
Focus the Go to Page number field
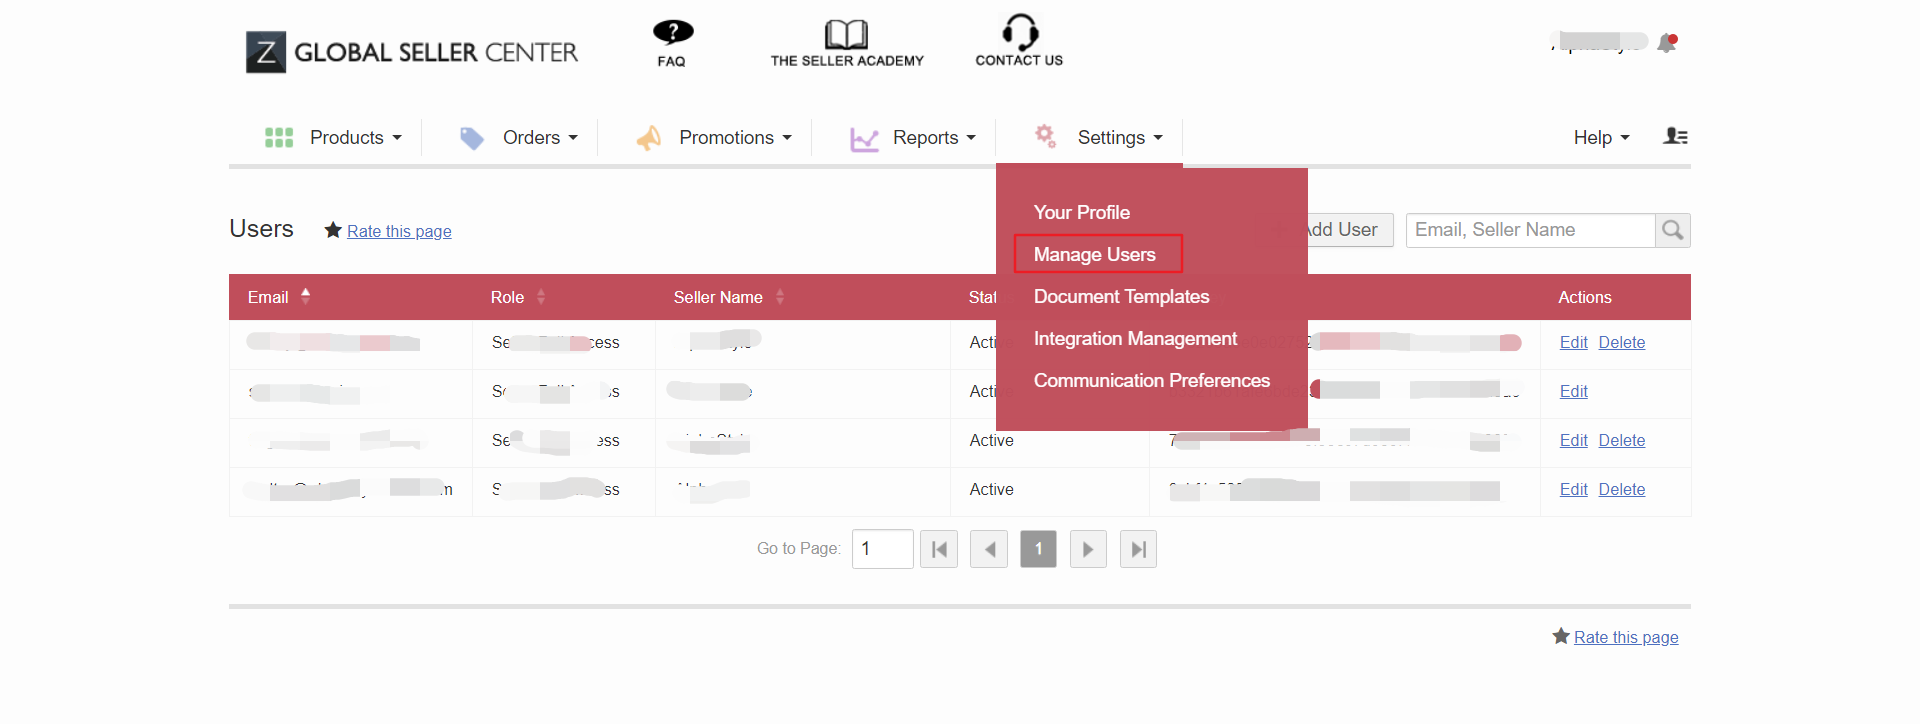(883, 549)
